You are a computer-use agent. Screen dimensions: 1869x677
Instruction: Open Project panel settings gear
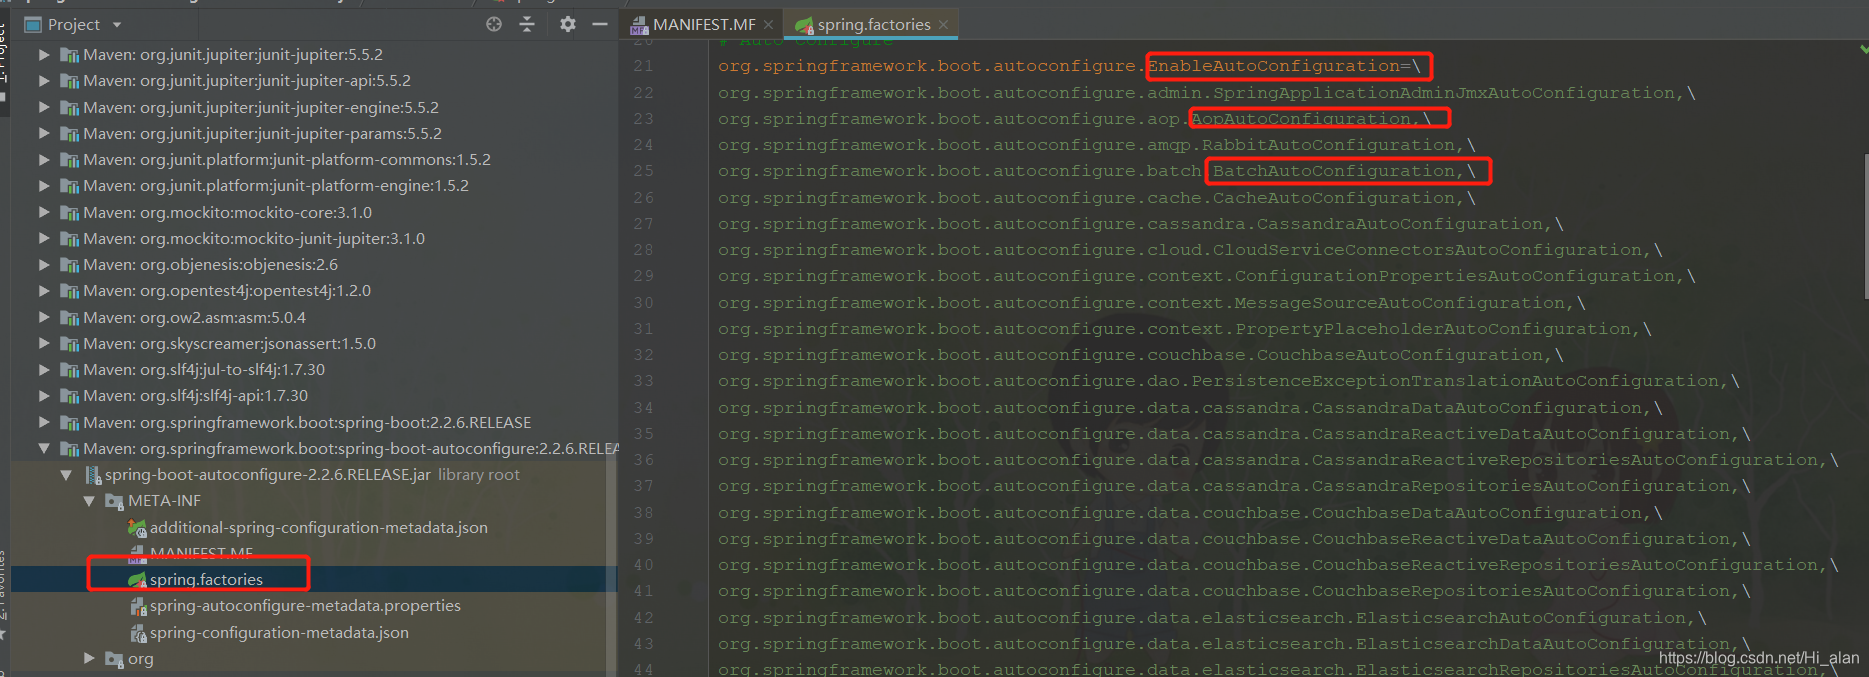pyautogui.click(x=567, y=24)
